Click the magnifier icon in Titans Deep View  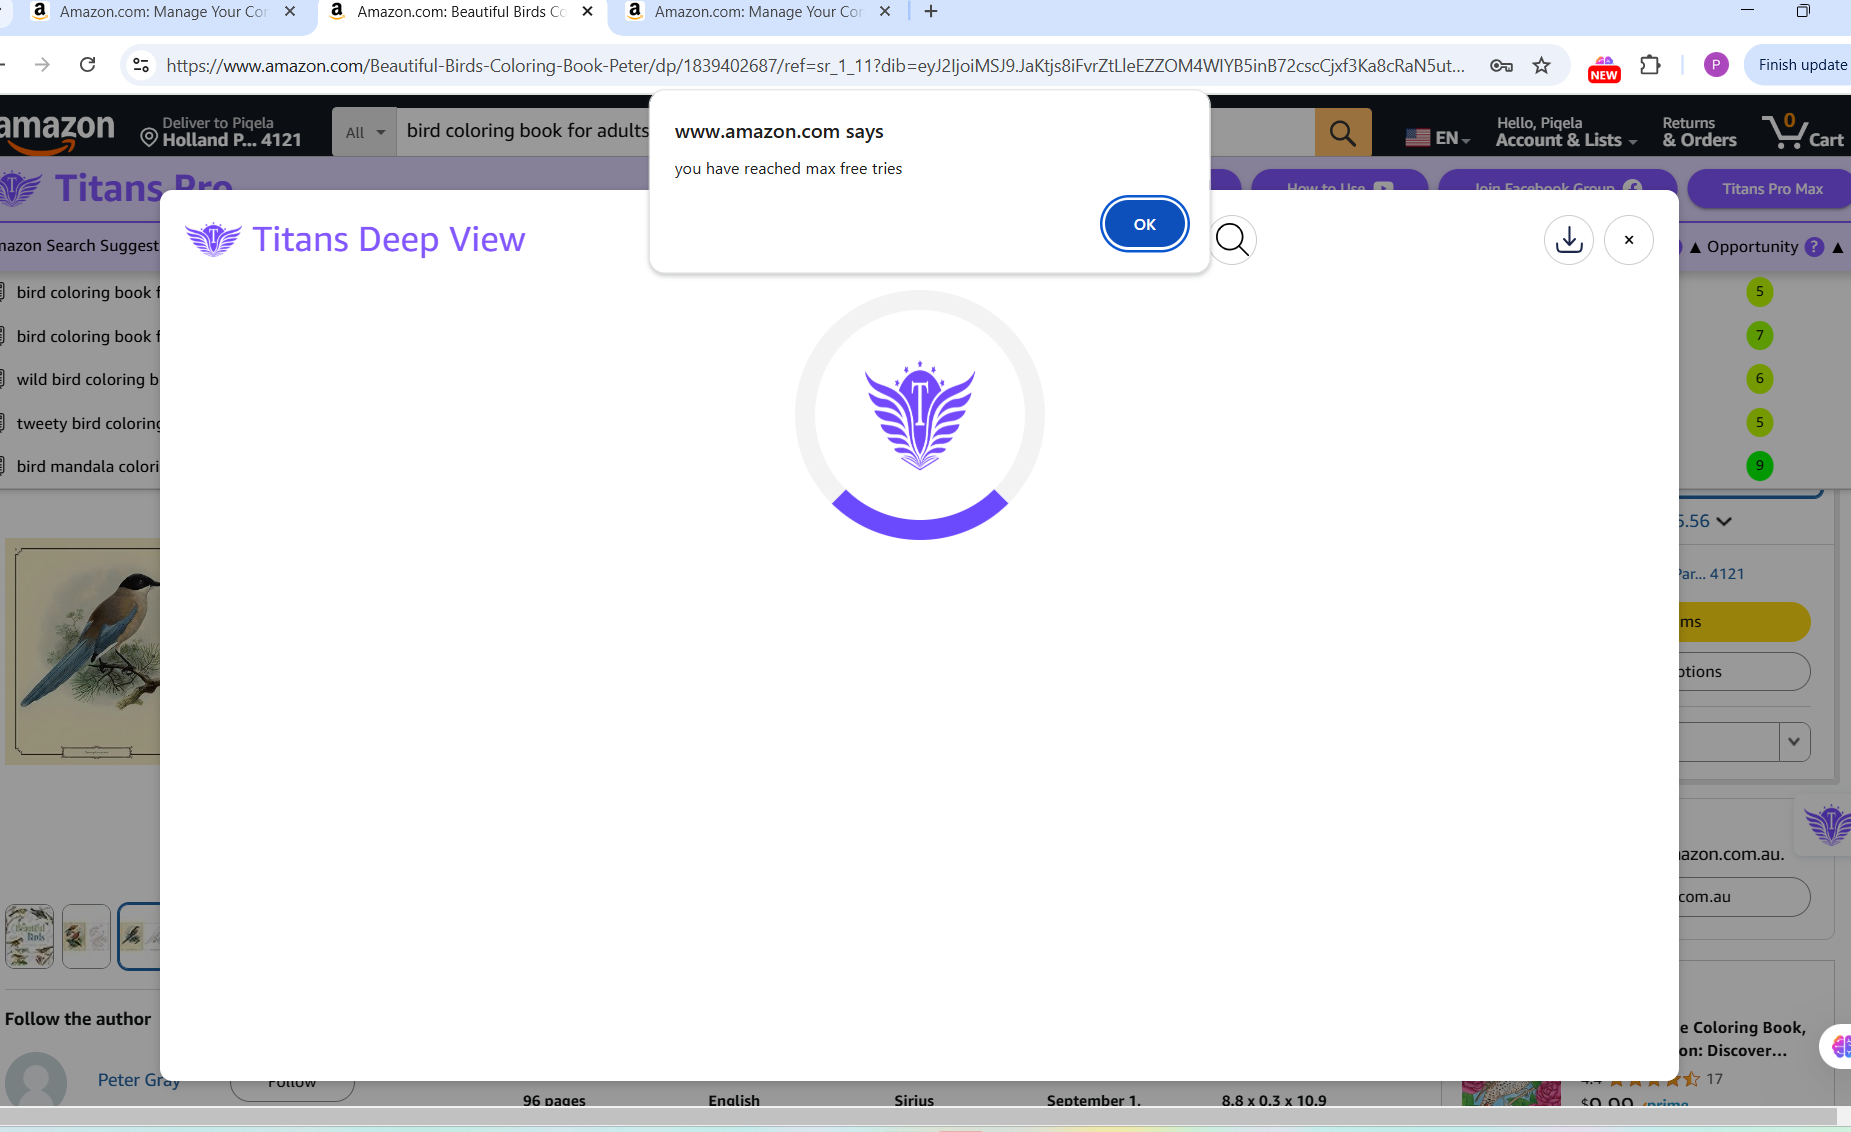[x=1232, y=240]
